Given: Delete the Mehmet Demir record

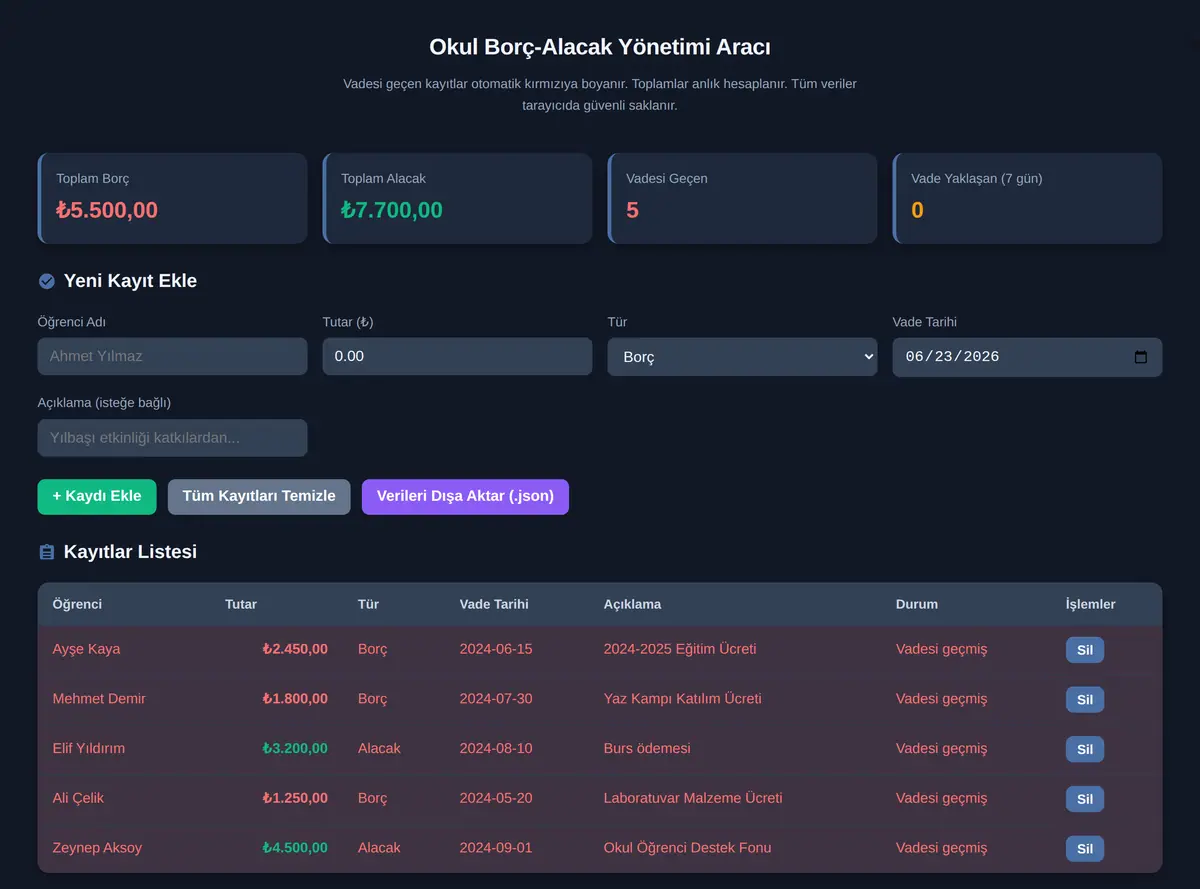Looking at the screenshot, I should pos(1085,699).
